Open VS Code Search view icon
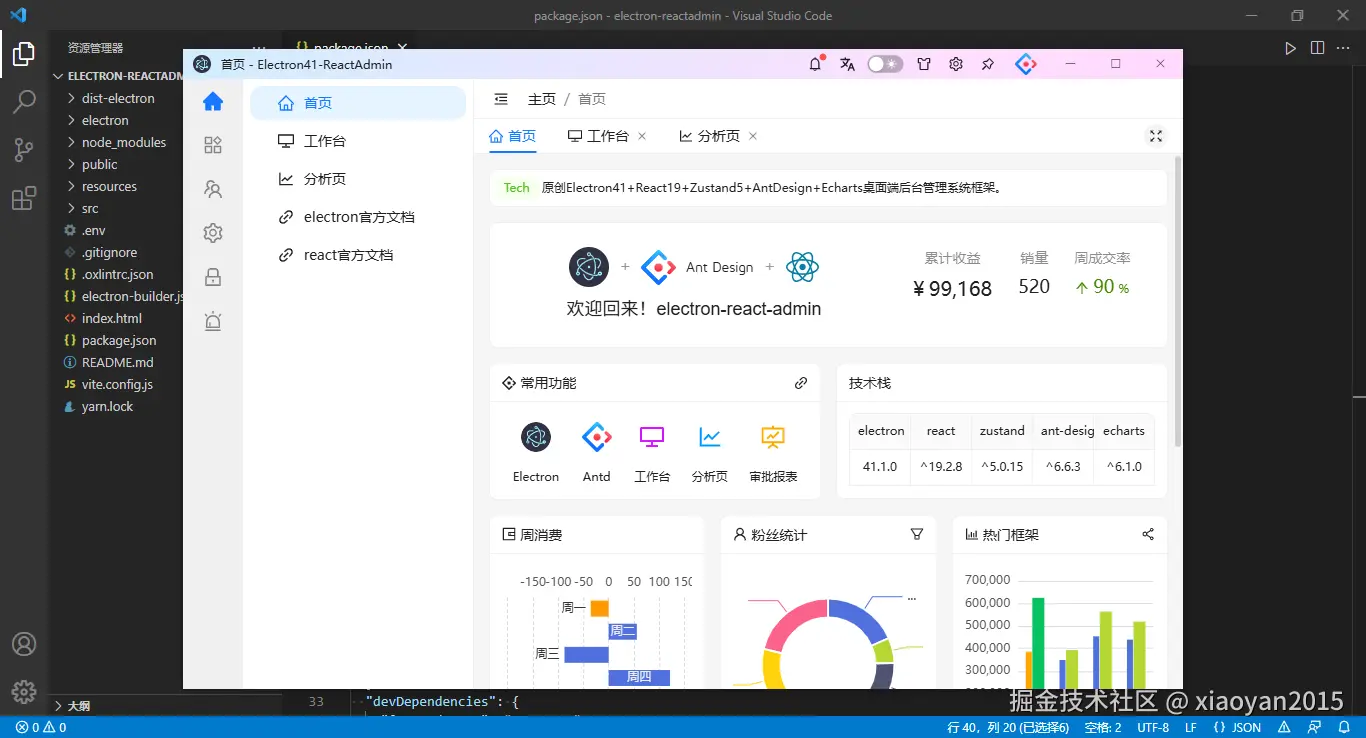Screen dimensions: 1366x738 pos(24,101)
